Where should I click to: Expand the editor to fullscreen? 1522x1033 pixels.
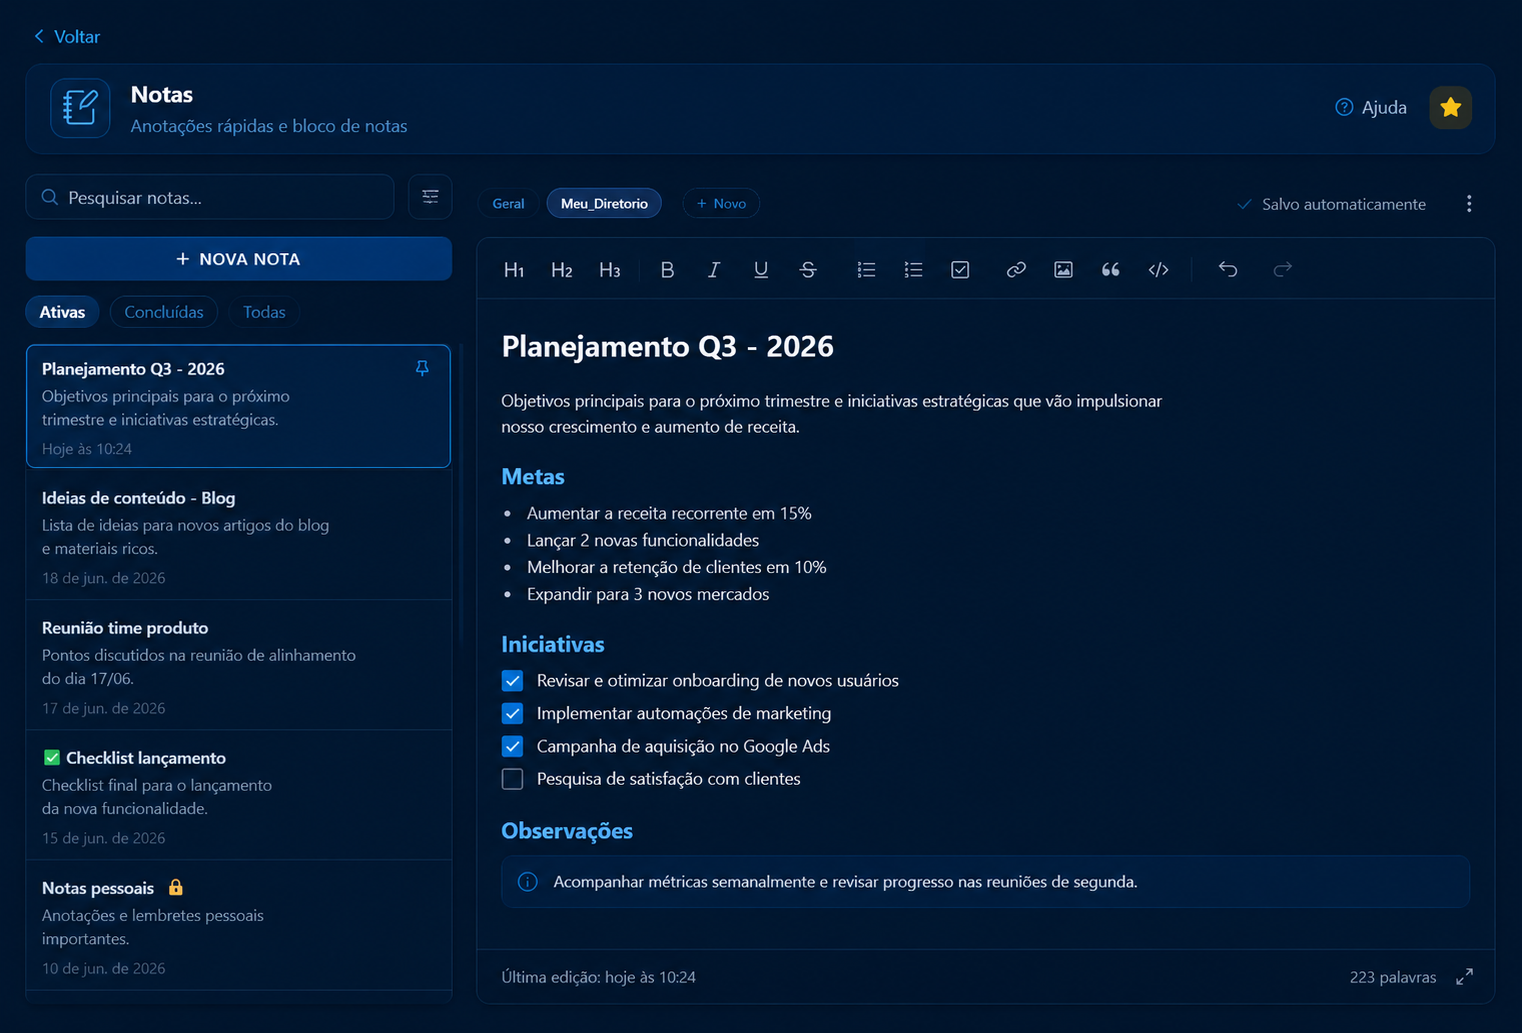pyautogui.click(x=1464, y=977)
